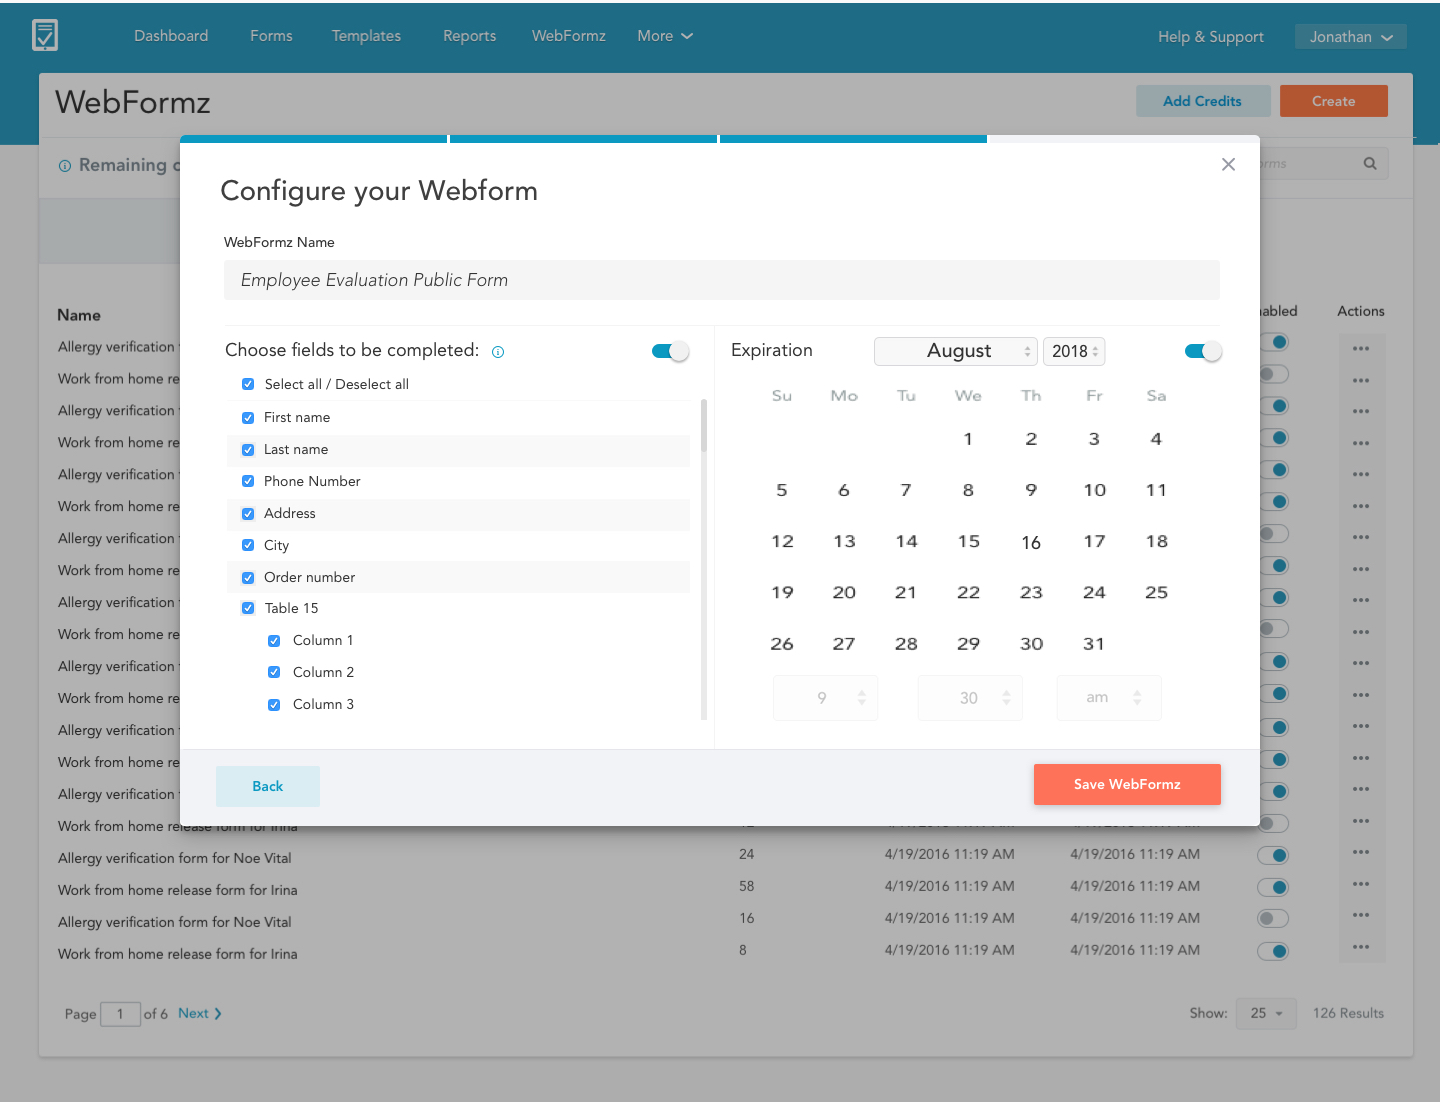The width and height of the screenshot is (1440, 1102).
Task: Open the More navigation menu
Action: (x=665, y=36)
